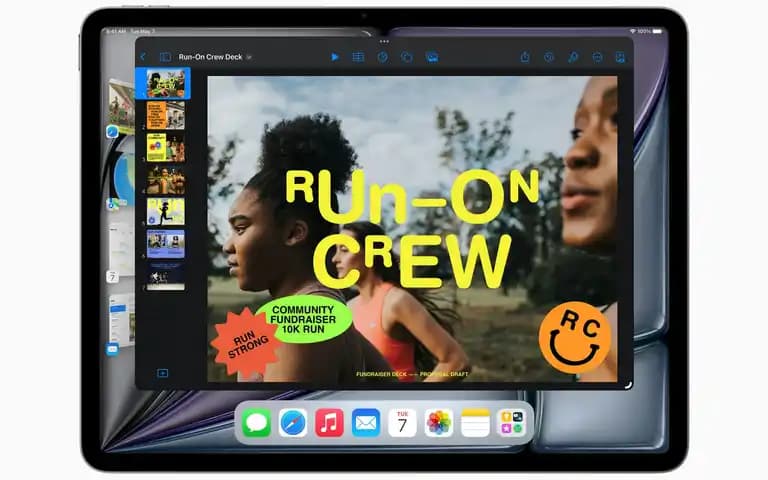Screen dimensions: 768x480
Task: Select slide 3 yellow chart thumbnail
Action: pyautogui.click(x=166, y=147)
